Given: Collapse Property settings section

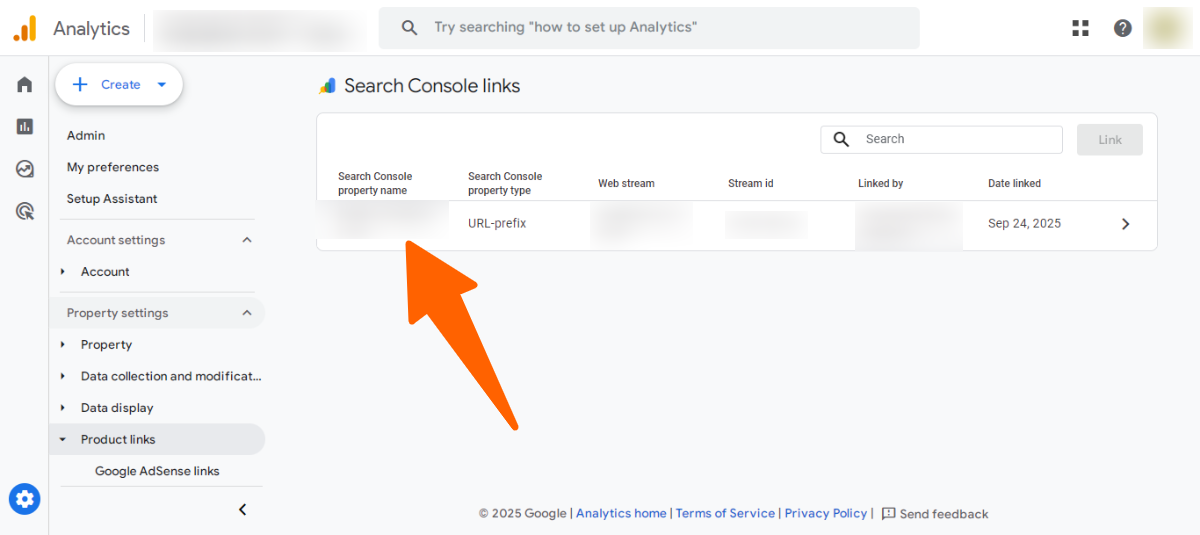Looking at the screenshot, I should (x=247, y=313).
